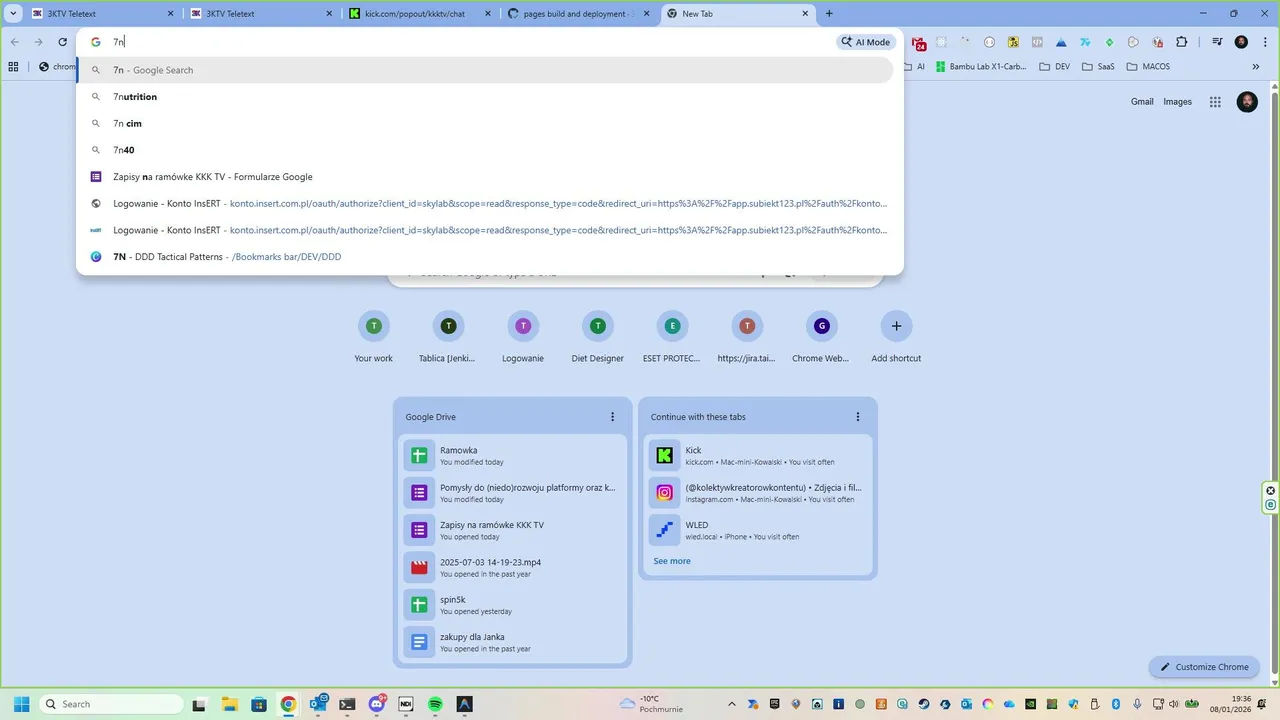
Task: Open the SaaS bookmarks folder
Action: pos(1097,67)
